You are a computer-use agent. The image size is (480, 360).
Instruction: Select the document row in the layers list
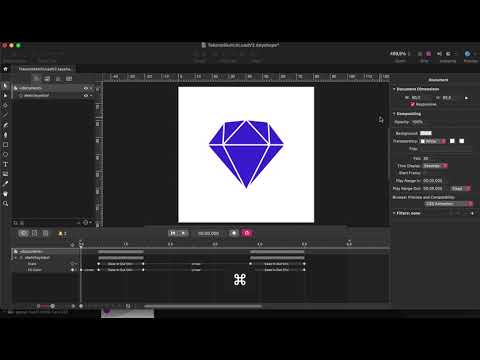point(53,88)
